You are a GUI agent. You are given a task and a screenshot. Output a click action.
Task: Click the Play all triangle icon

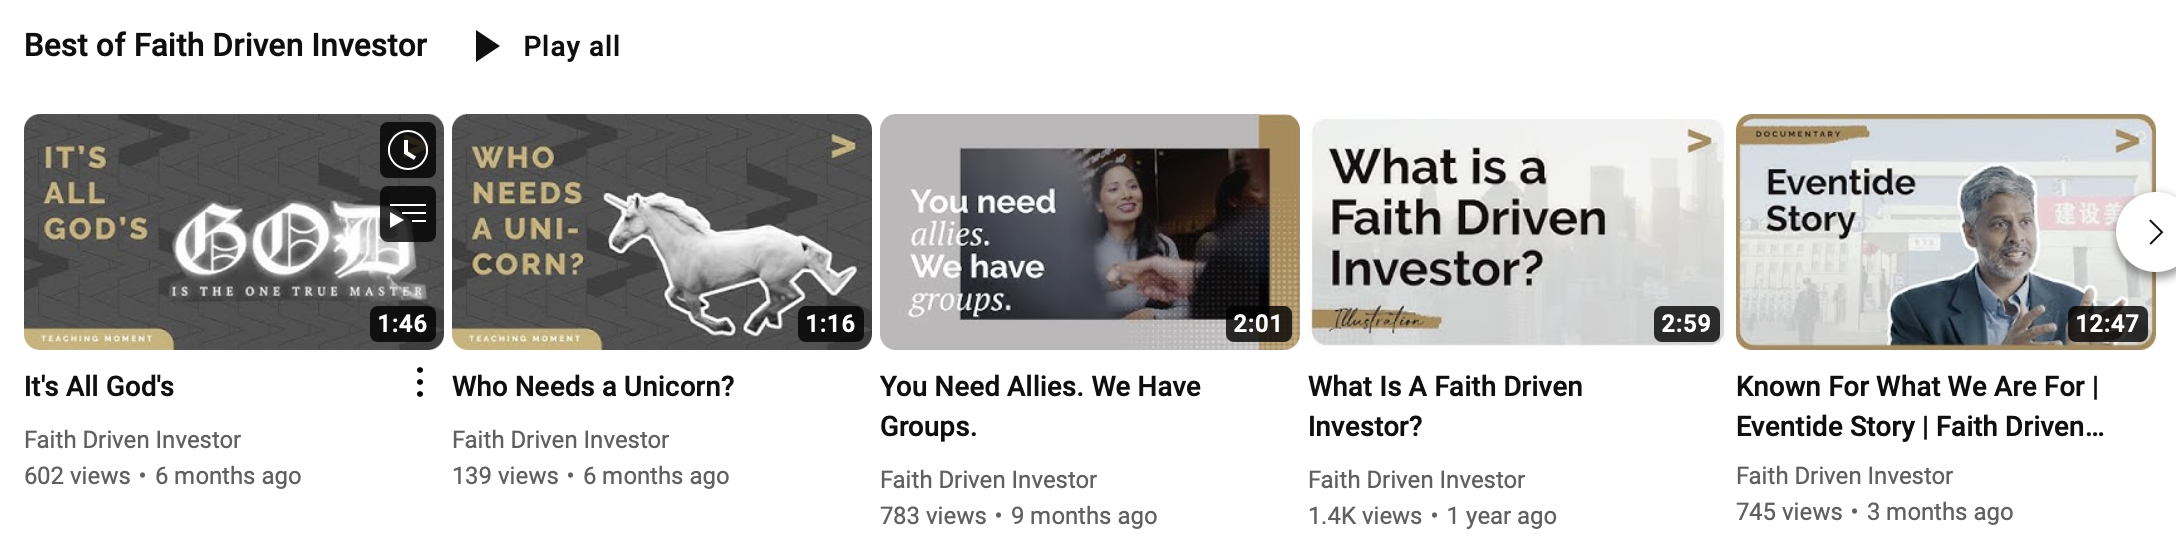487,46
